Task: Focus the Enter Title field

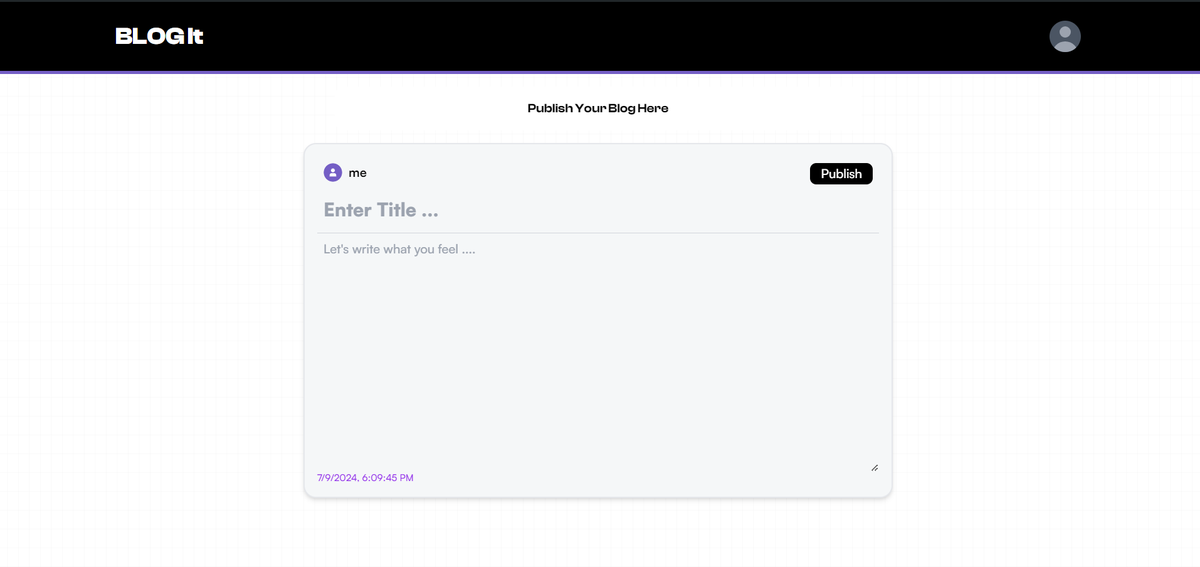Action: pos(598,210)
